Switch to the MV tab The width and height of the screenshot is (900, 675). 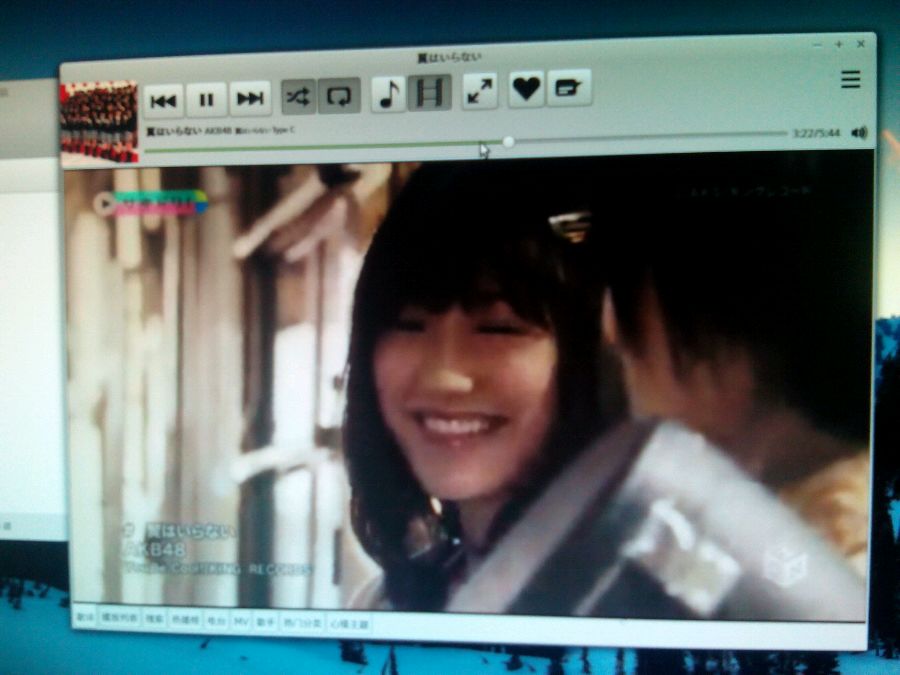(241, 622)
